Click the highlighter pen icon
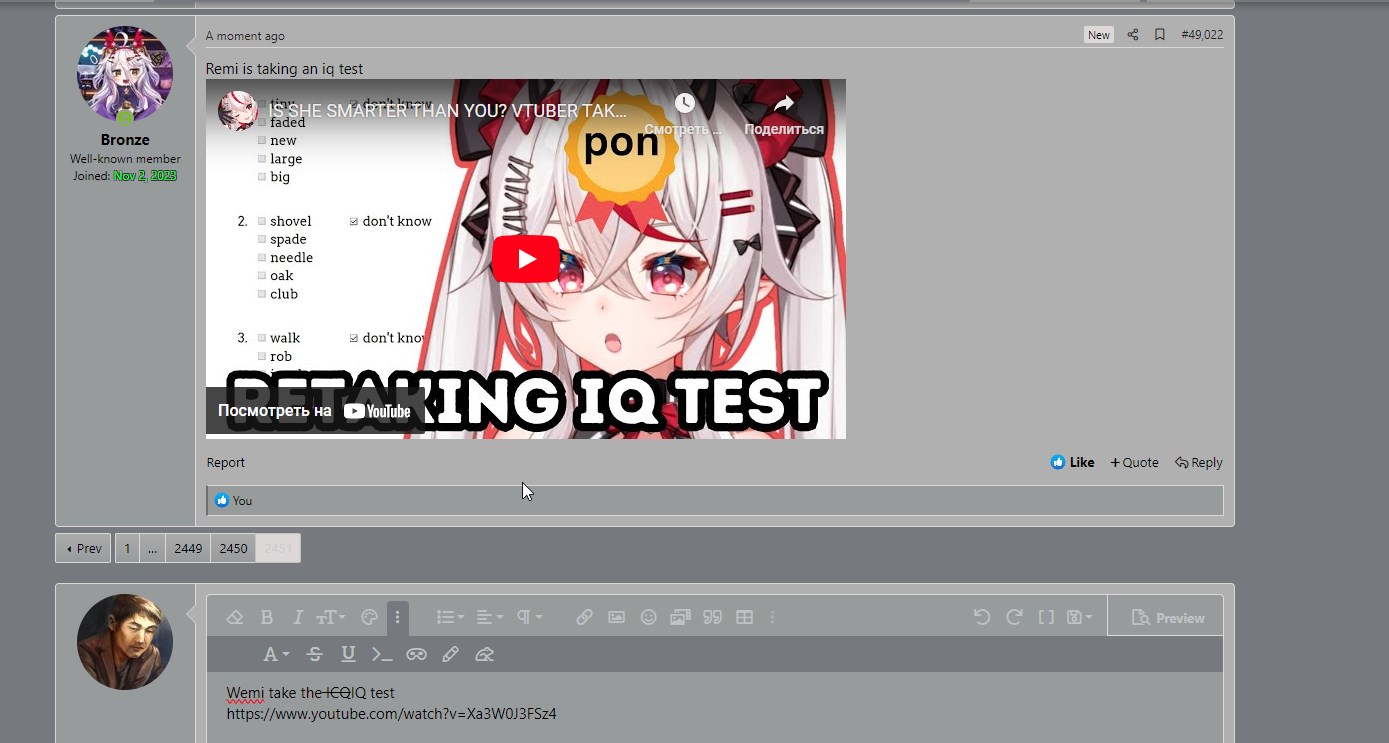Image resolution: width=1389 pixels, height=743 pixels. [450, 654]
